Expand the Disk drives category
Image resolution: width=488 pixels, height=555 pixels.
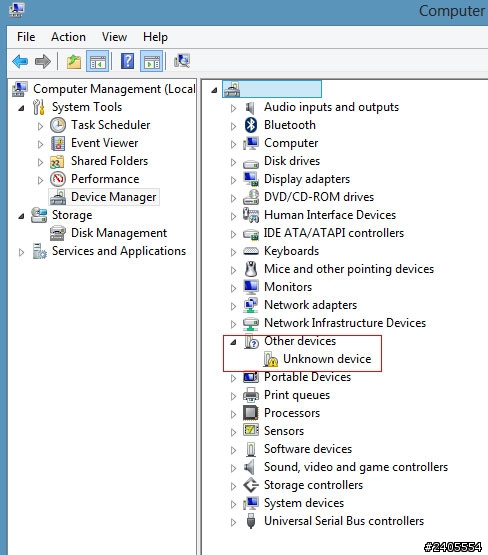tap(233, 162)
